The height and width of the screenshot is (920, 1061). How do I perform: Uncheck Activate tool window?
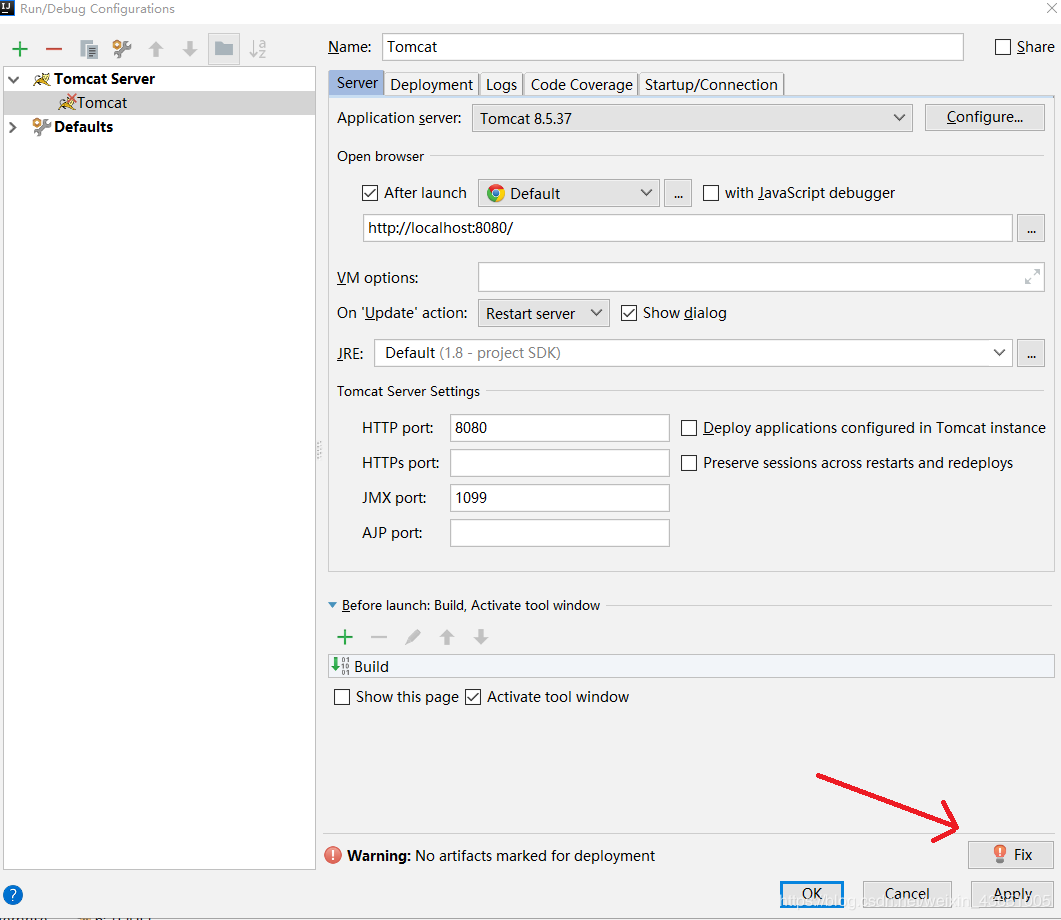(x=473, y=697)
